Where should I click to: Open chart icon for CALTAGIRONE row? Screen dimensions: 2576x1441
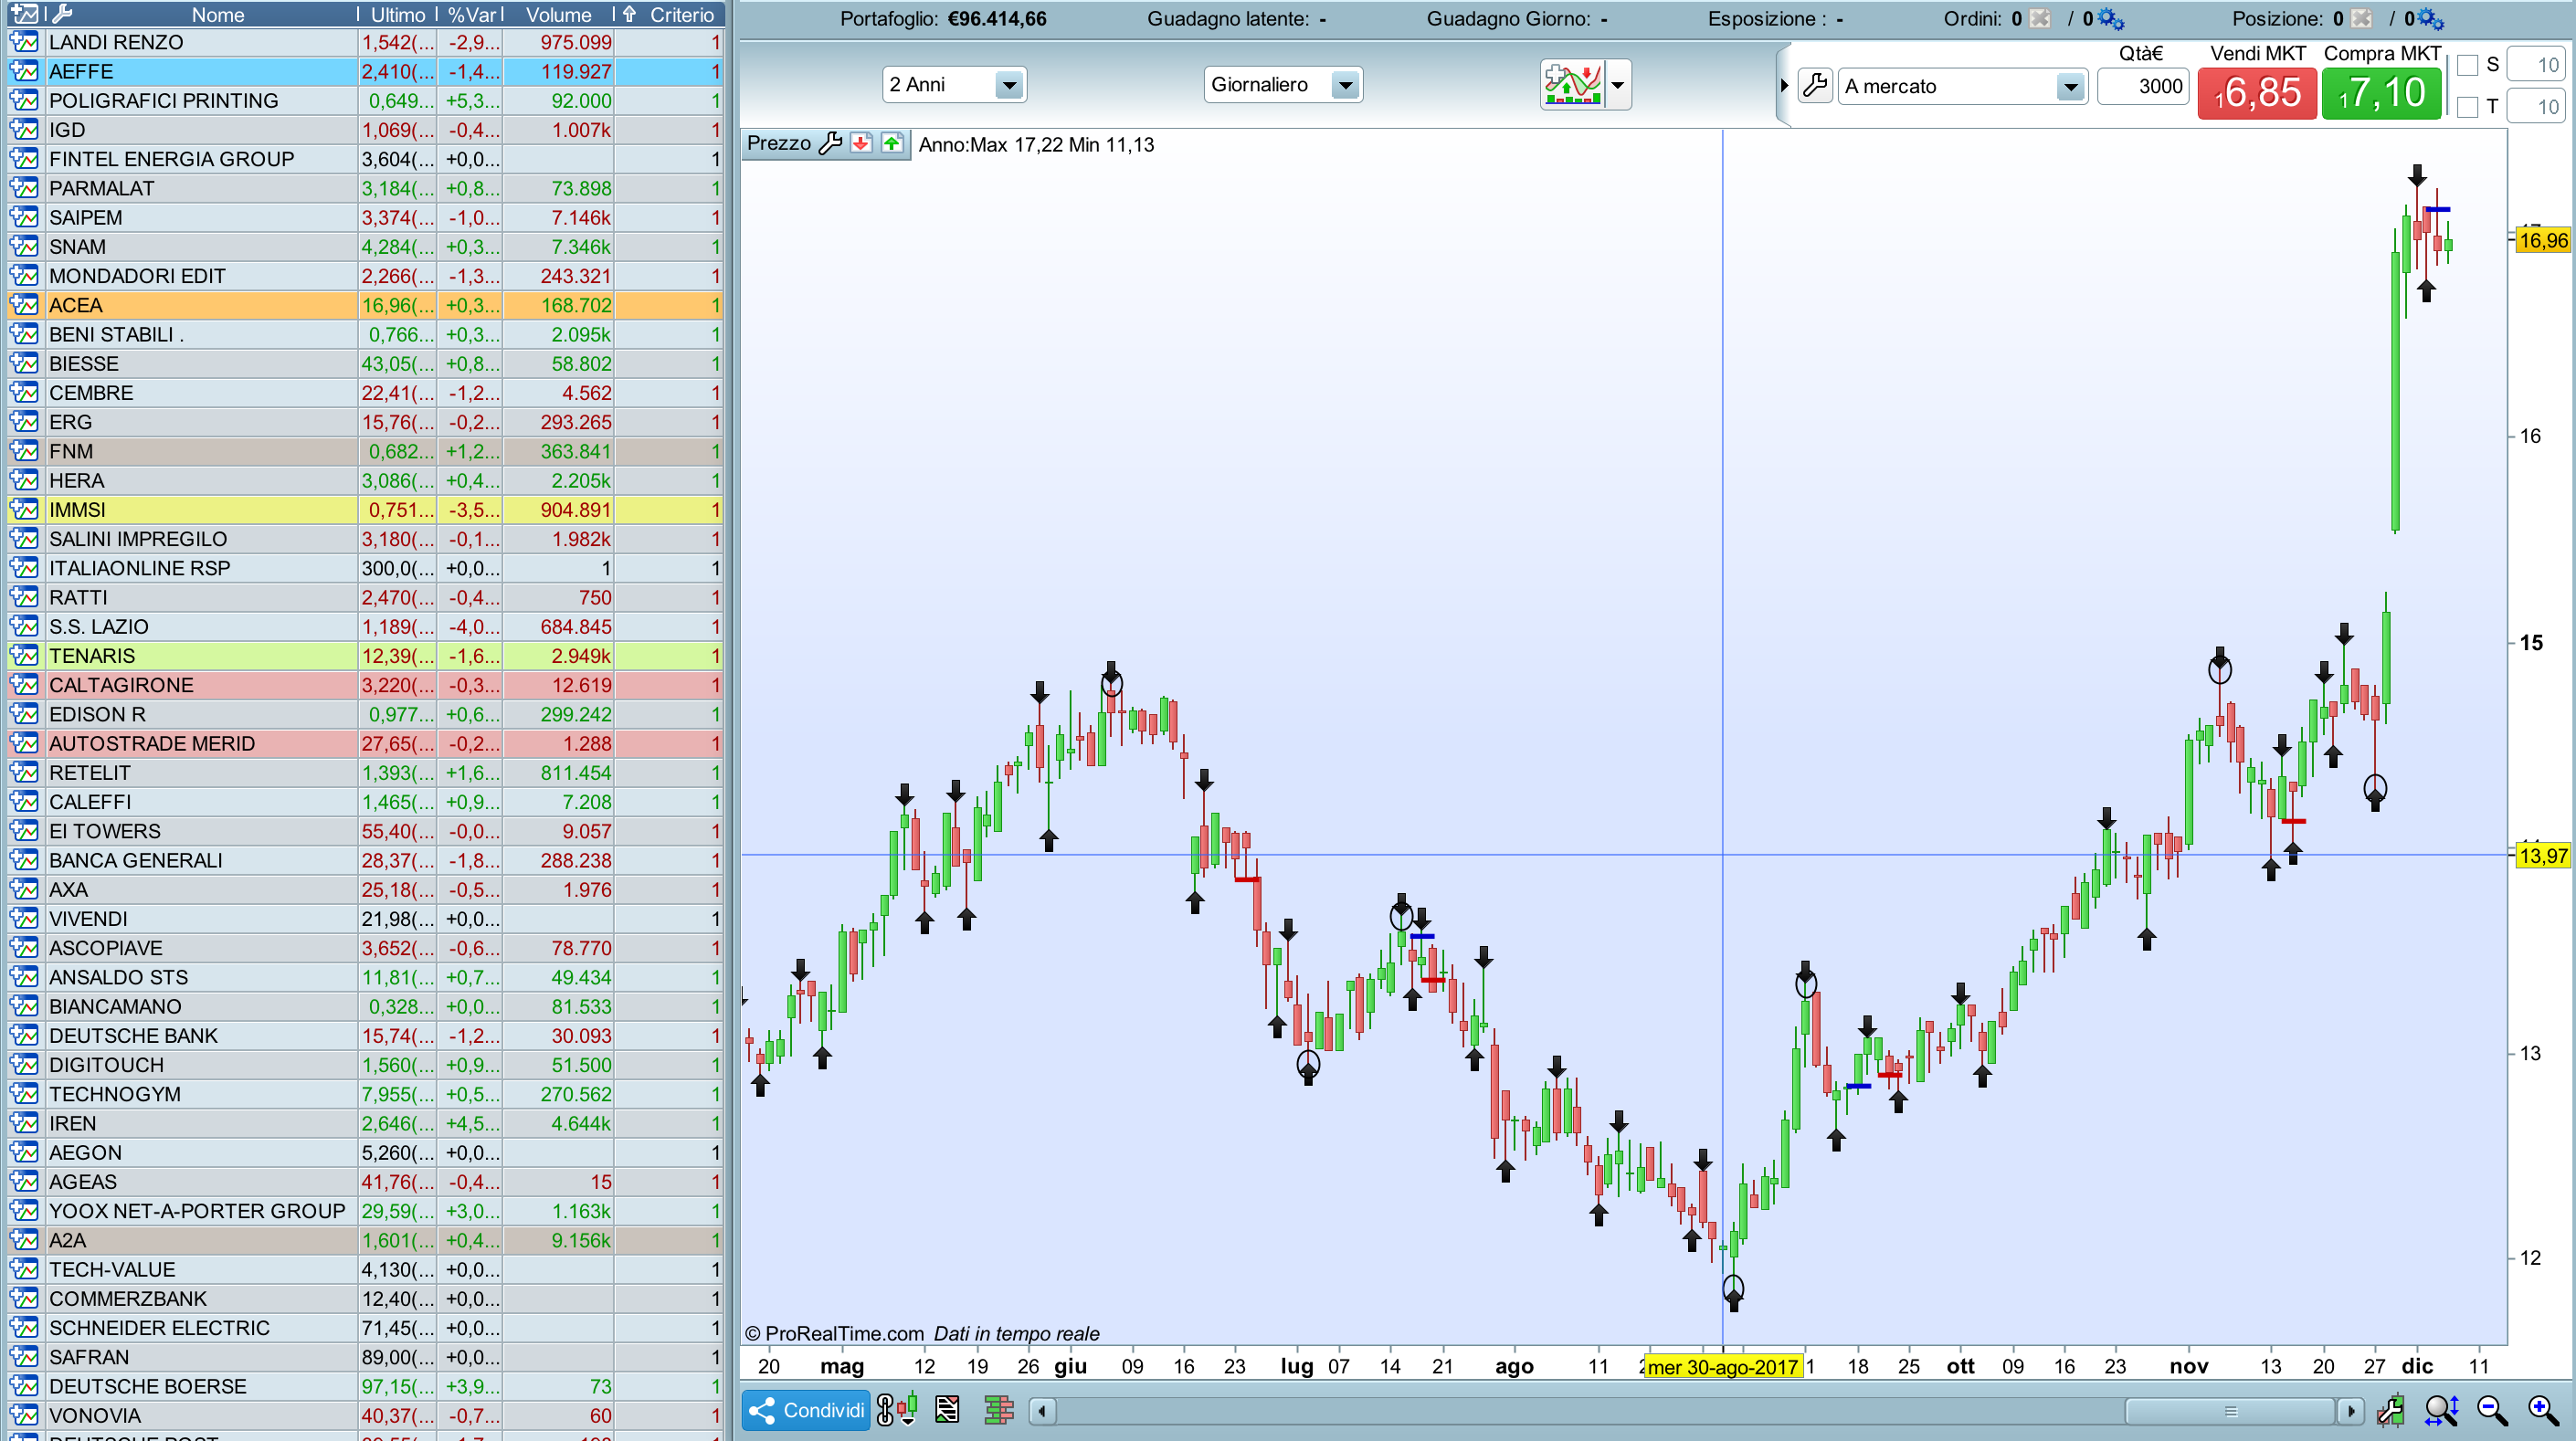tap(24, 685)
